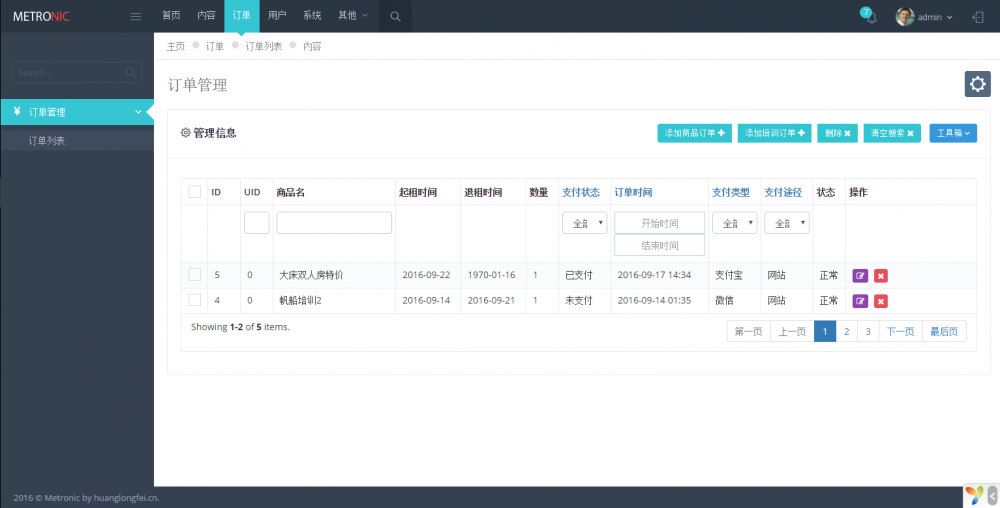Toggle the sidebar hamburger menu icon

click(136, 17)
